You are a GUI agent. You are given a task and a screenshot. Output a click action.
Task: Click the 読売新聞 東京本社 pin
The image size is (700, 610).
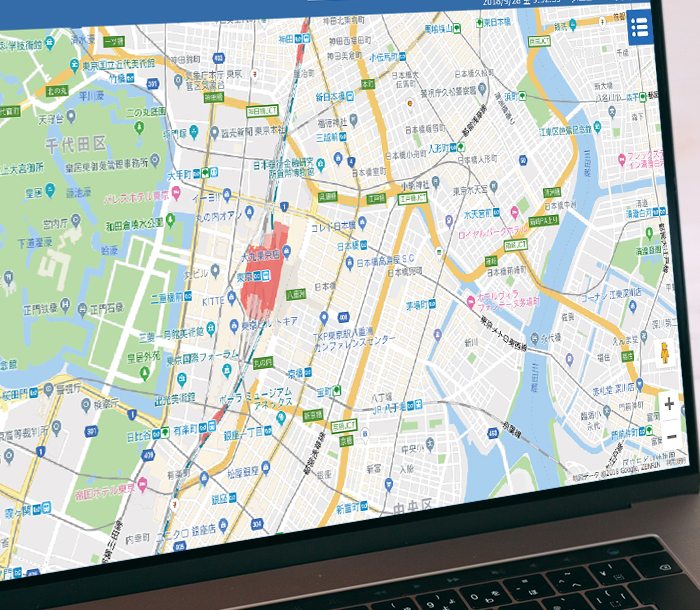click(214, 132)
